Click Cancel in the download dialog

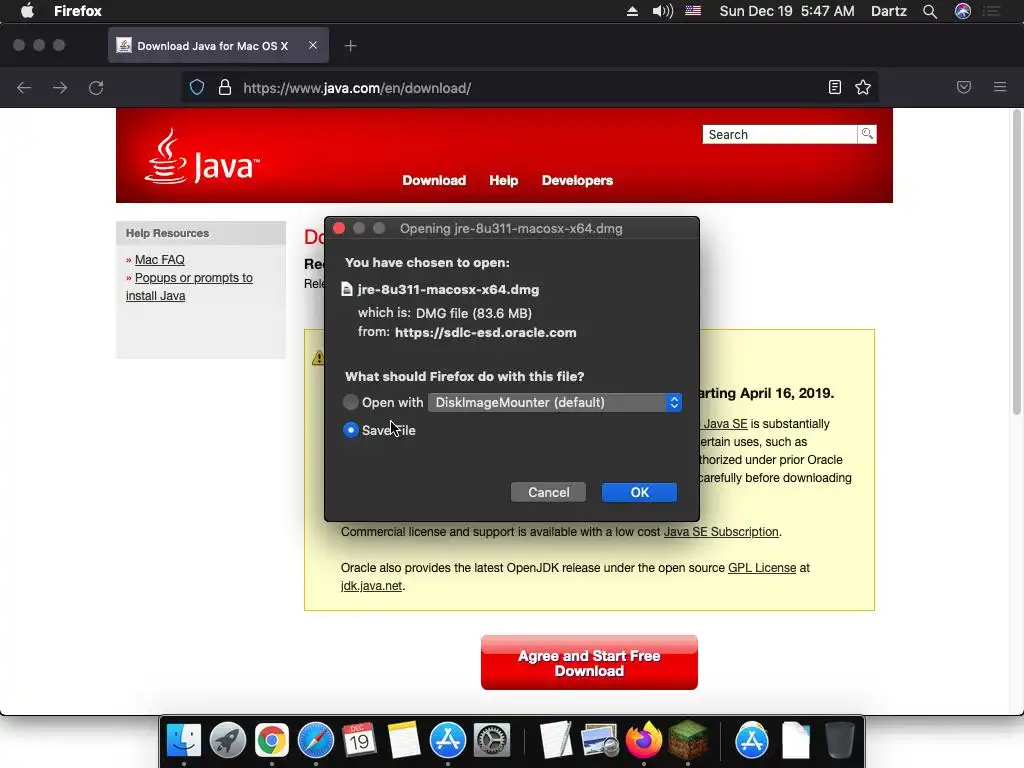click(549, 492)
